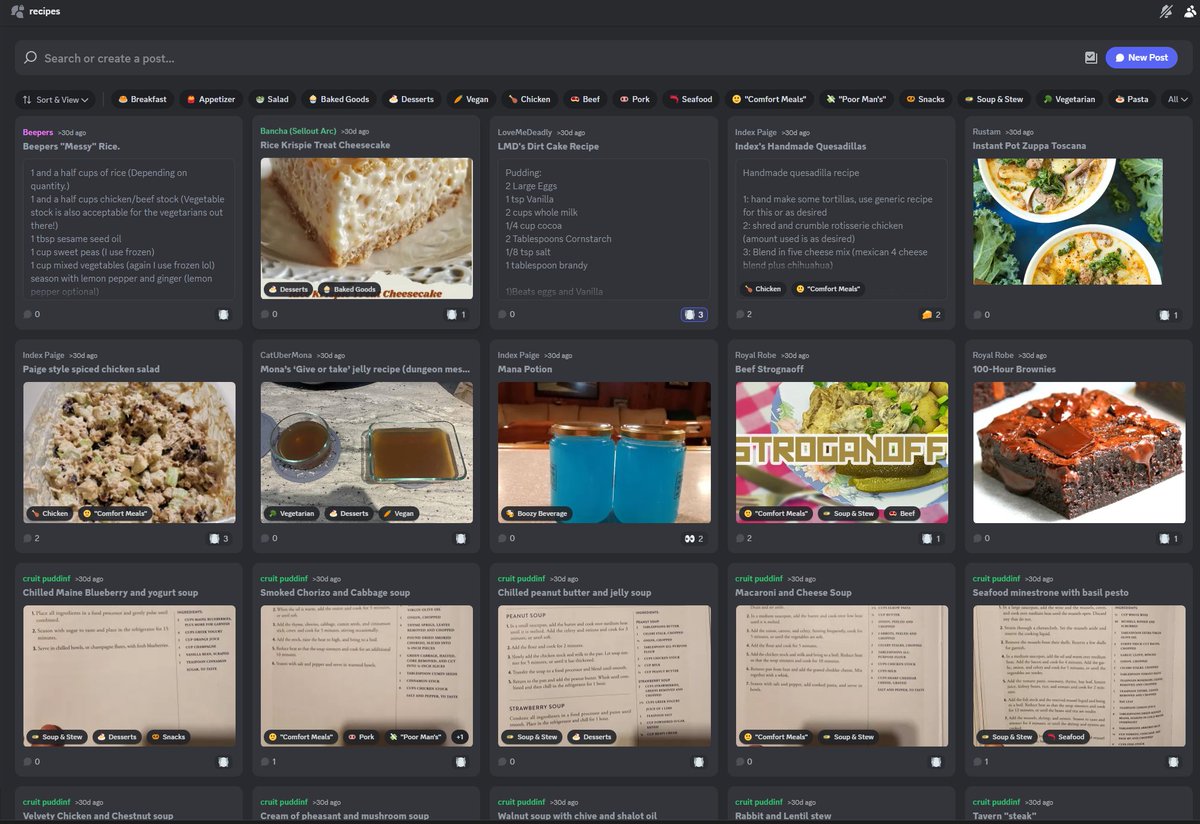The width and height of the screenshot is (1200, 824).
Task: Open post titled LMD's Dirt Cake Recipe
Action: point(547,146)
